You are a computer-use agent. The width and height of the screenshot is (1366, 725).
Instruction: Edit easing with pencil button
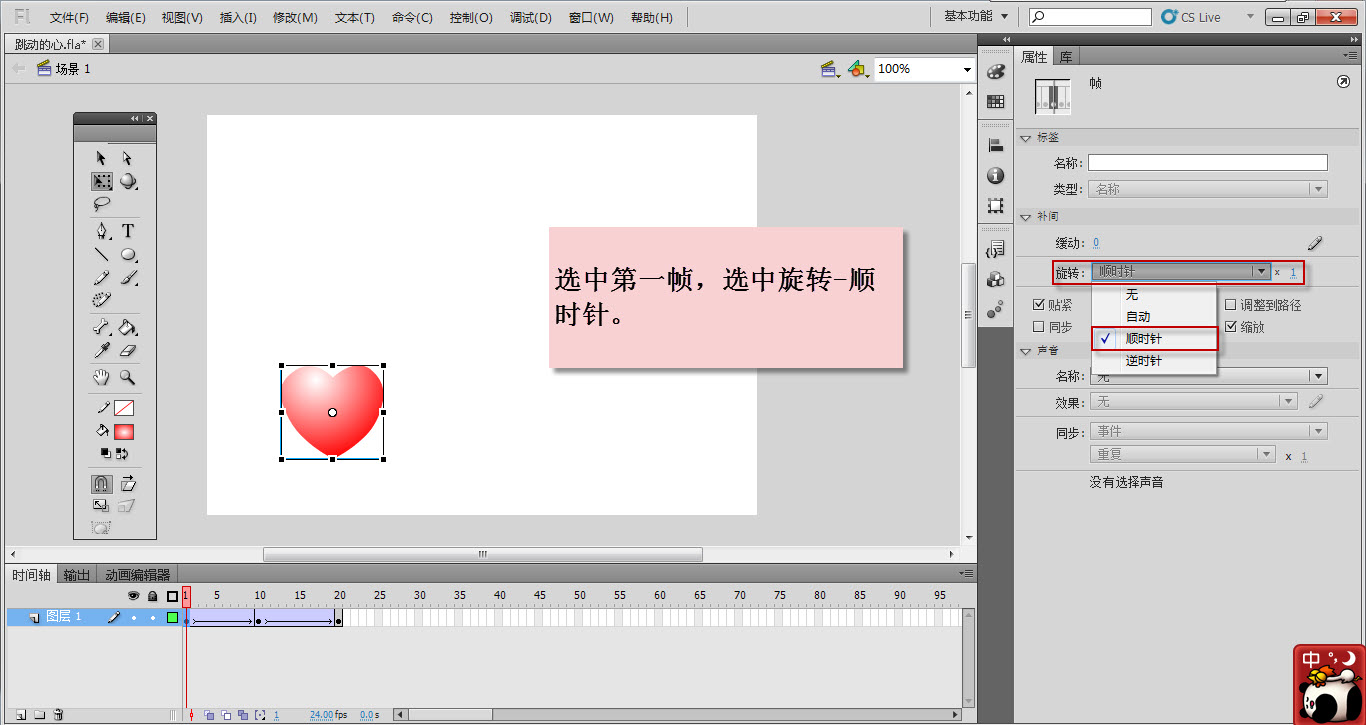coord(1316,242)
